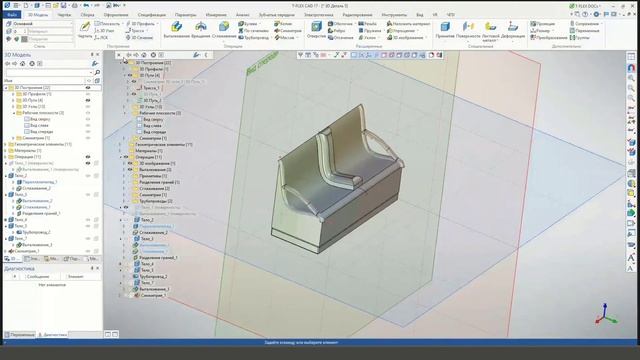
Task: Toggle eye beside 3D изображения in viewport tree
Action: coord(130,163)
